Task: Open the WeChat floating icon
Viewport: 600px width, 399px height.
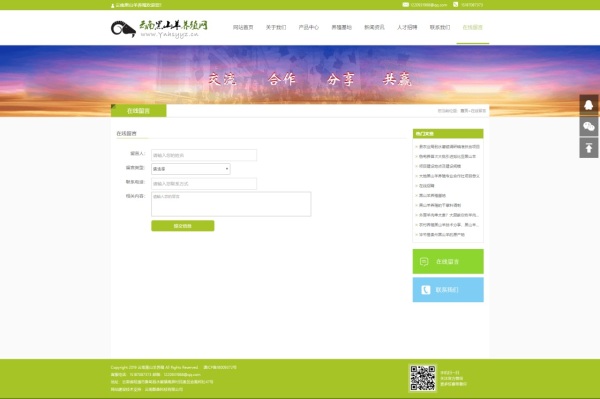Action: click(589, 126)
